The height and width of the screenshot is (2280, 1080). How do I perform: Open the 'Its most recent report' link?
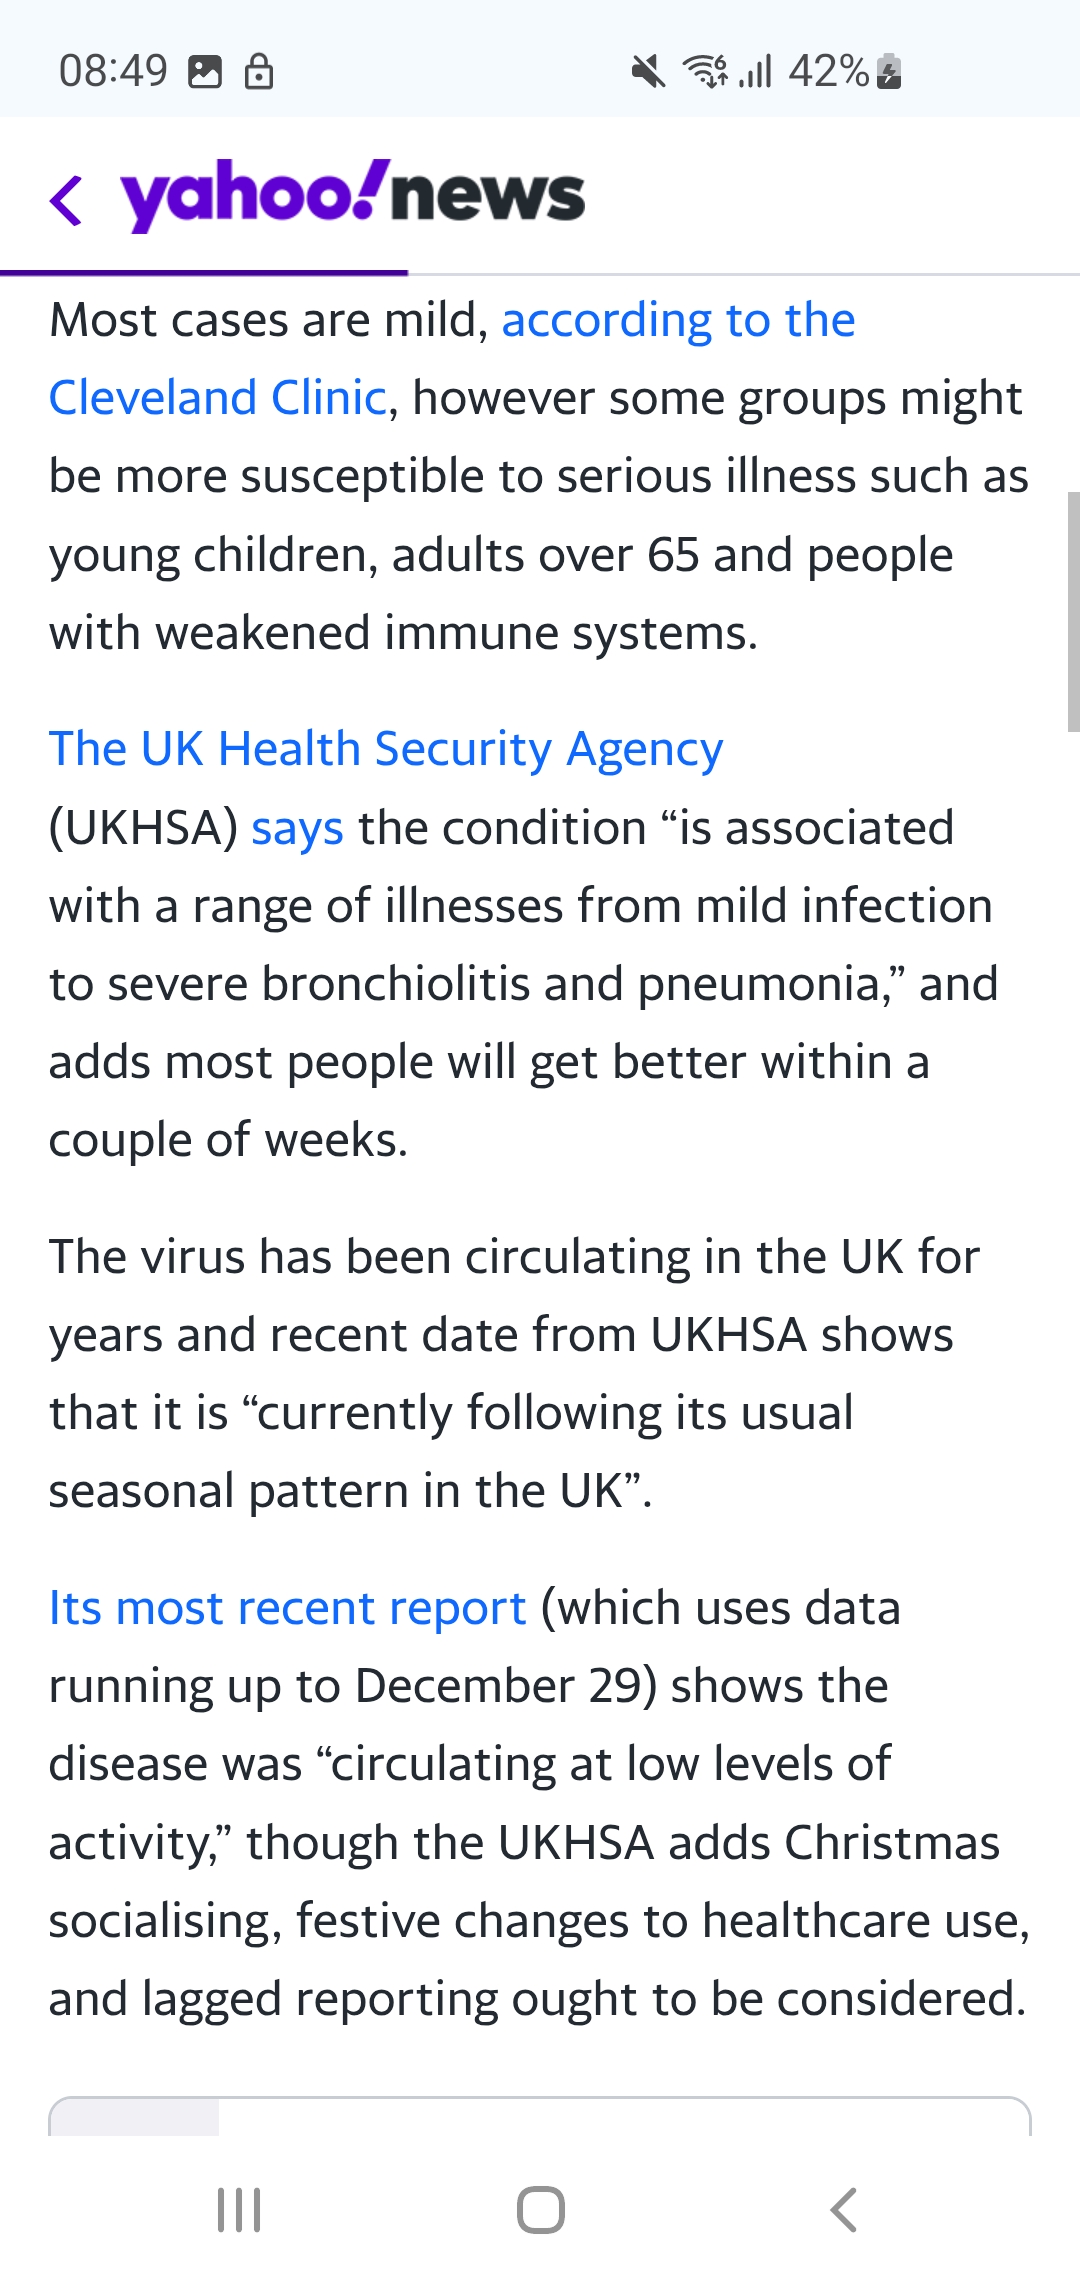(287, 1609)
